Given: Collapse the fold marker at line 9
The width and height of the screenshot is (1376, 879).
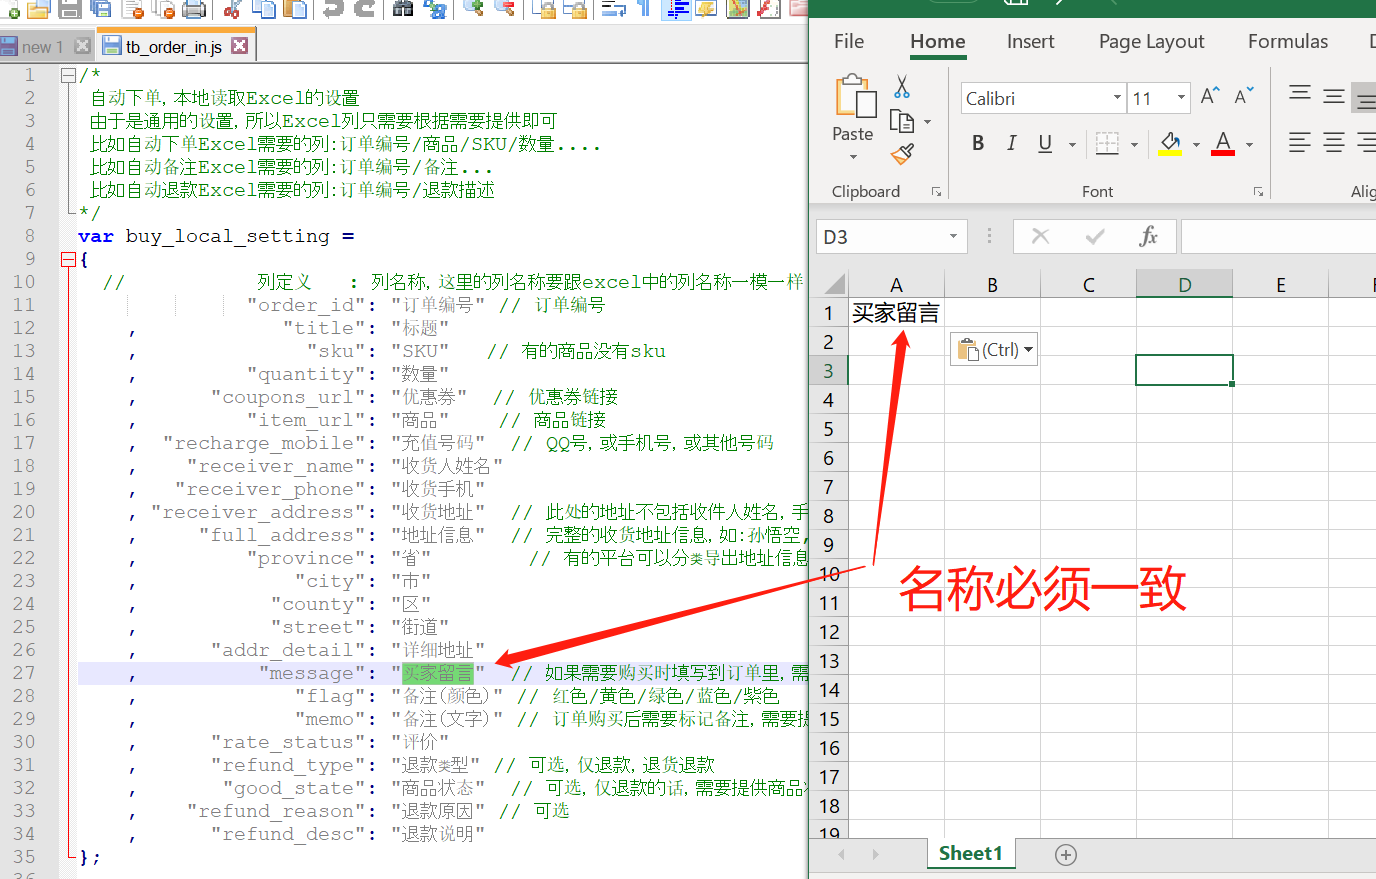Looking at the screenshot, I should (x=68, y=259).
